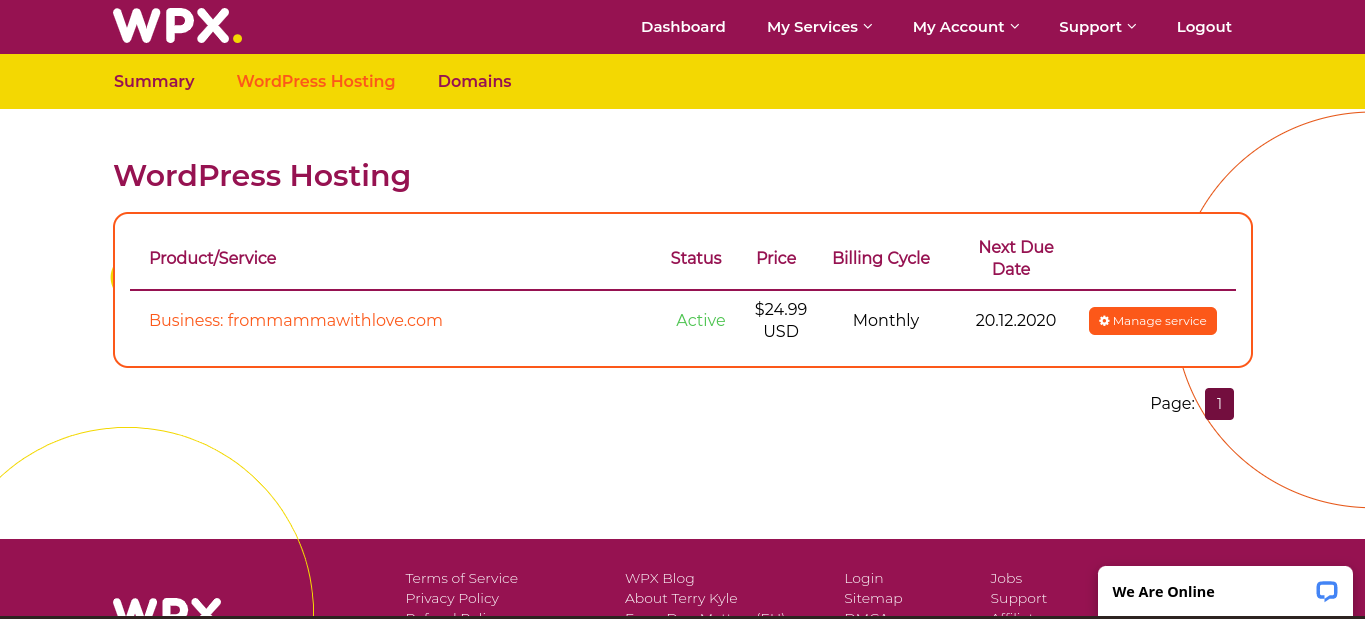
Task: Switch to the Summary tab
Action: click(x=154, y=81)
